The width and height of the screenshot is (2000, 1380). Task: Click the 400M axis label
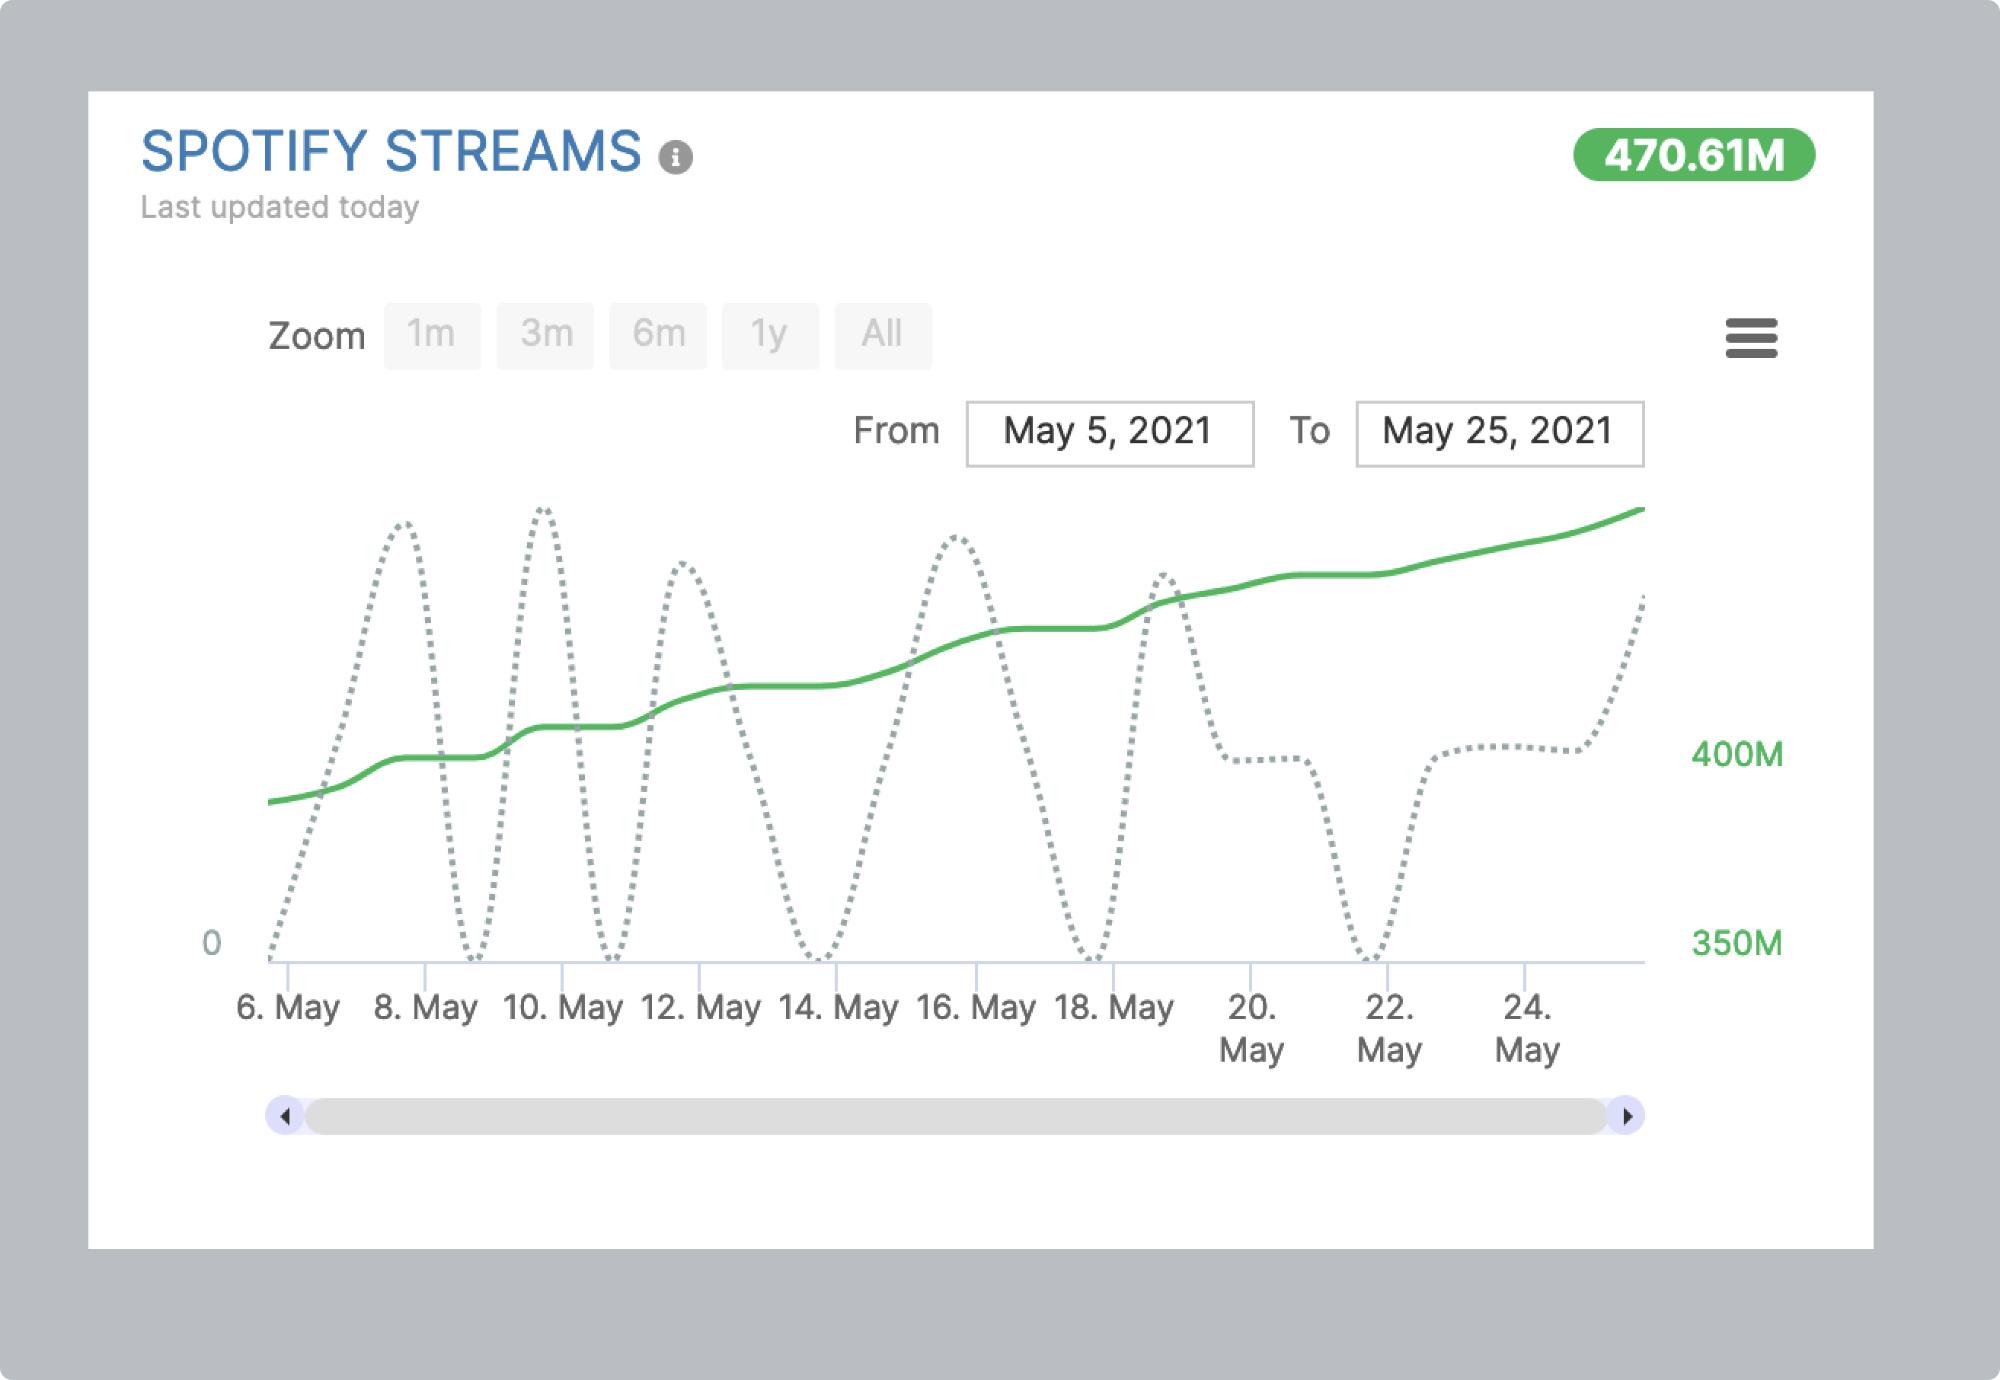point(1737,754)
